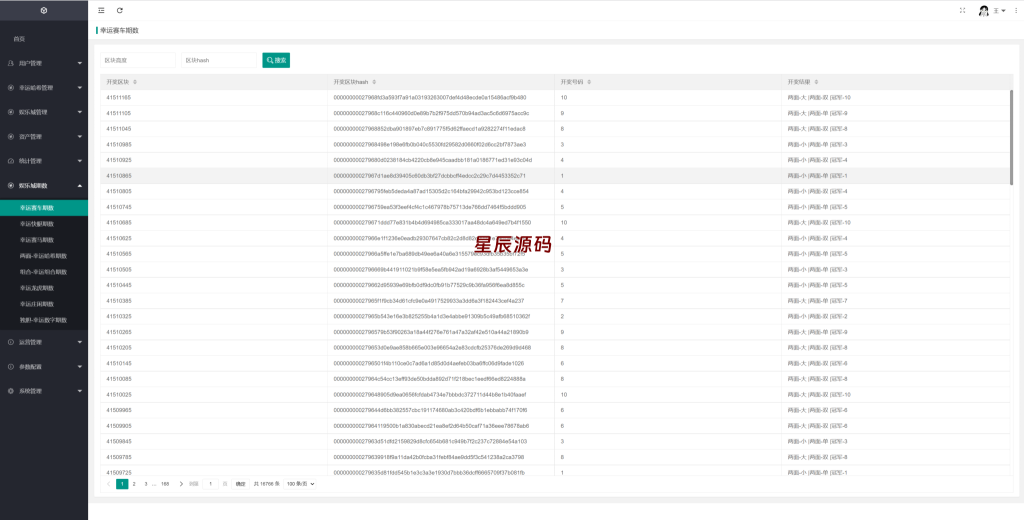Screen dimensions: 1024x520
Task: Expand the 运营管理 sidebar menu arrow
Action: tap(80, 342)
